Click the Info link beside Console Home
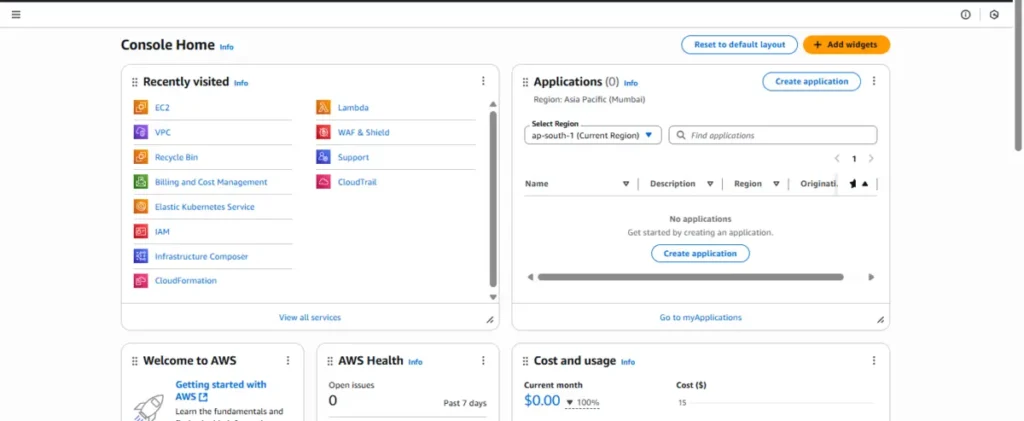Viewport: 1024px width, 421px height. tap(227, 47)
